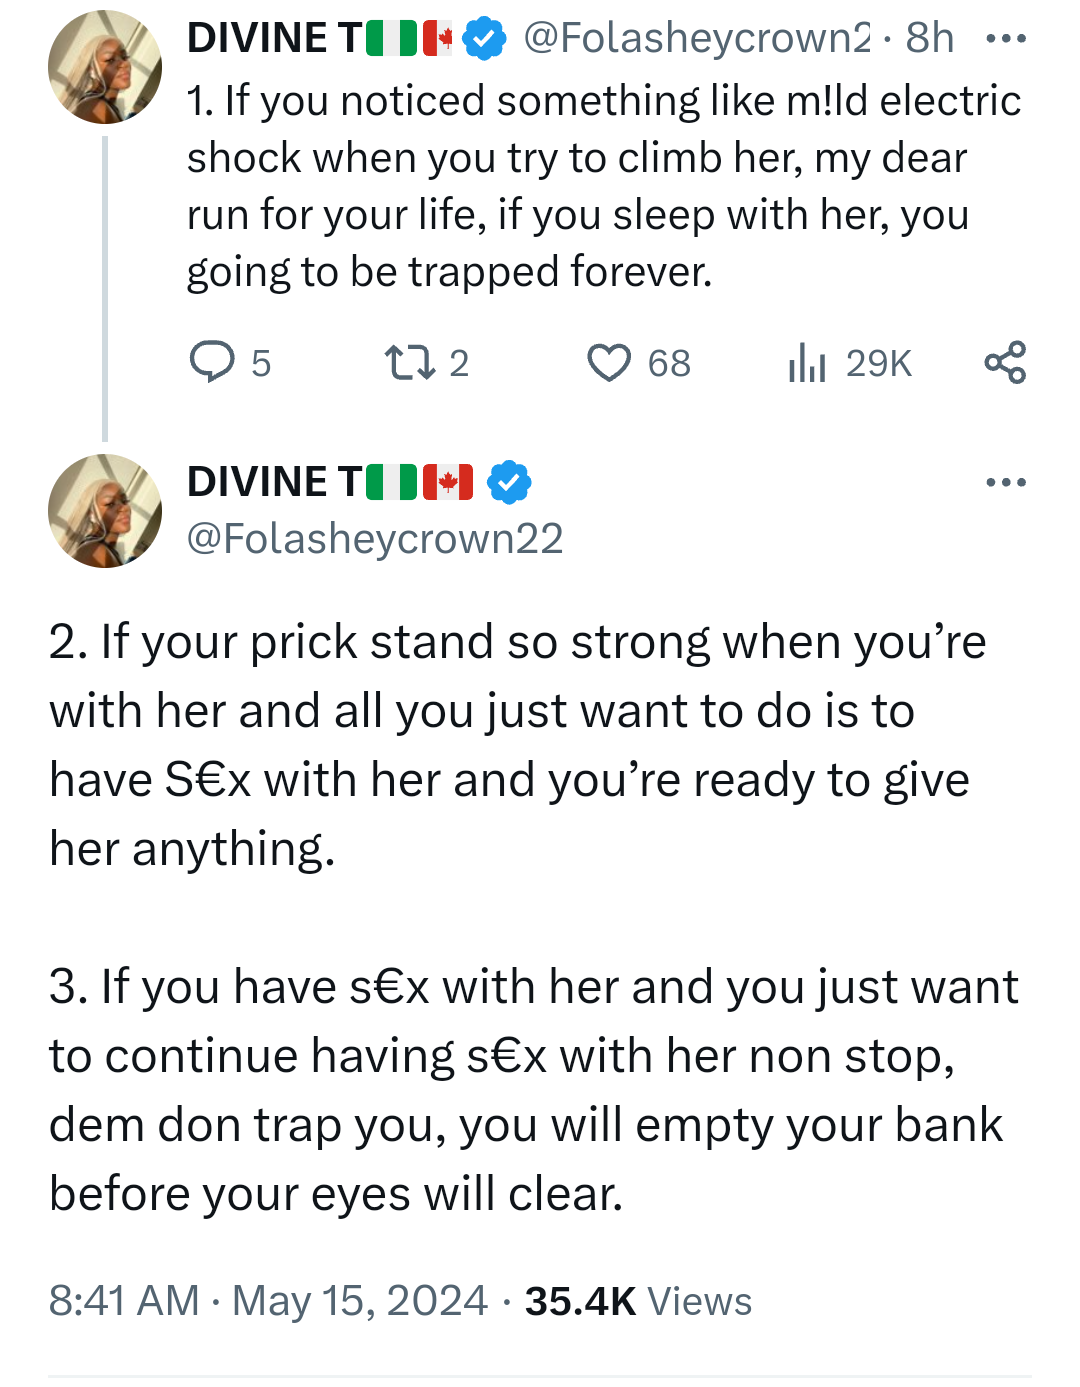Open three-dot menu on first tweet
This screenshot has height=1387, width=1080.
point(1005,39)
